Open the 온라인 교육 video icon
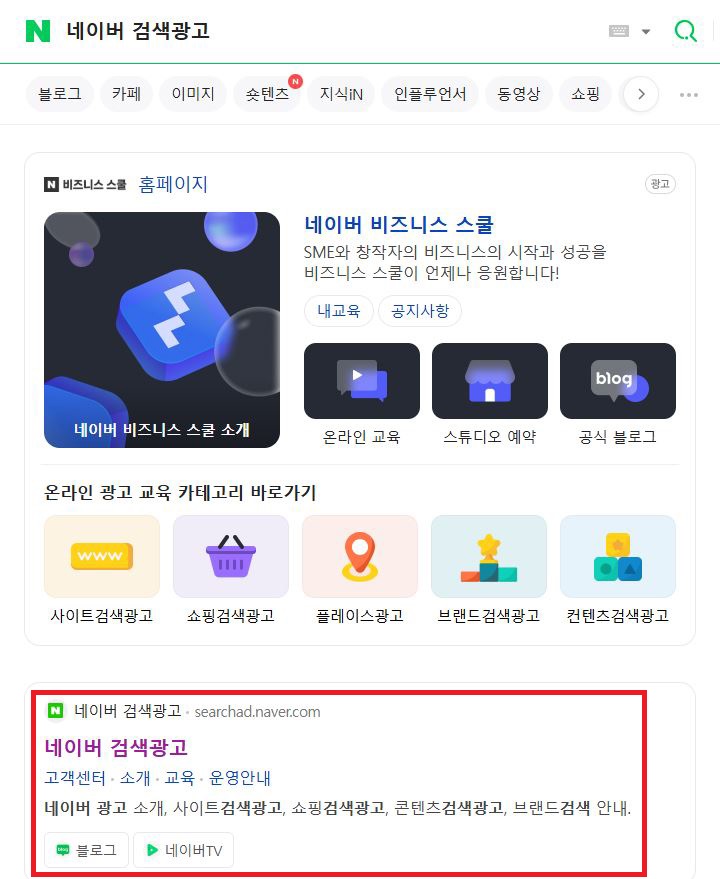The height and width of the screenshot is (879, 720). [362, 381]
